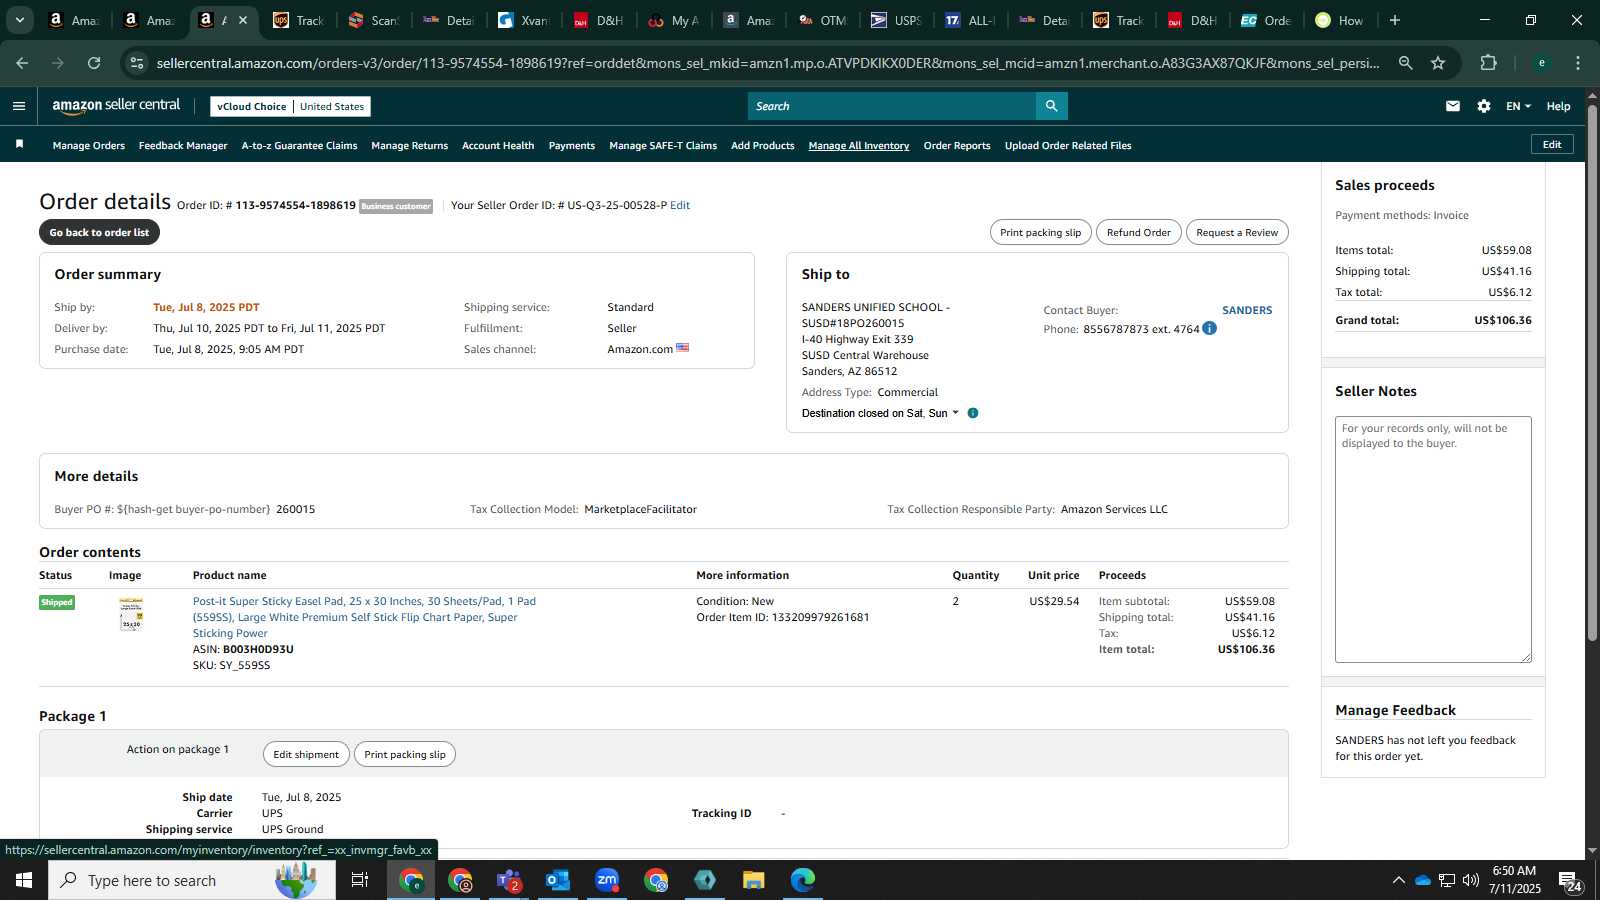The height and width of the screenshot is (900, 1600).
Task: Click the site information icon in address bar
Action: pos(137,63)
